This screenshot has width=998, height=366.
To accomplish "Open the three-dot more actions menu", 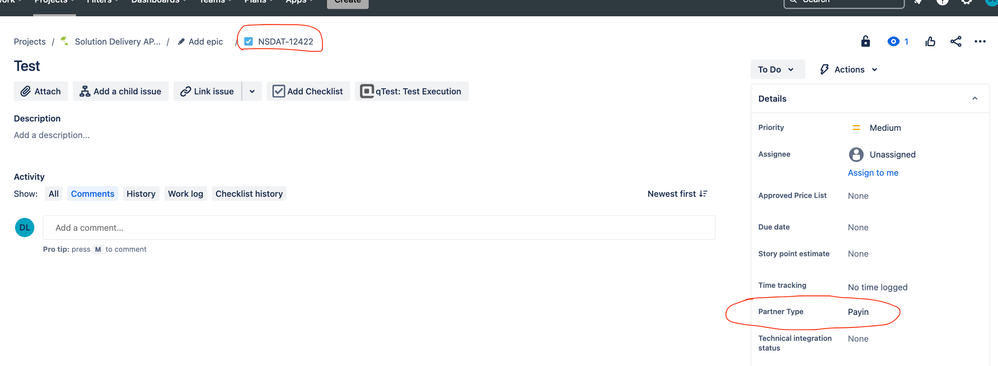I will (x=980, y=41).
